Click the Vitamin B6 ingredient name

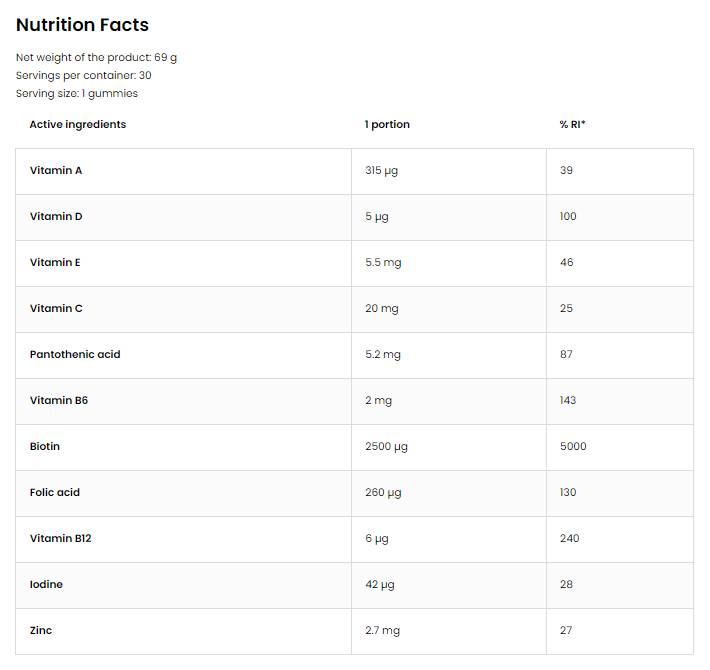(x=59, y=401)
